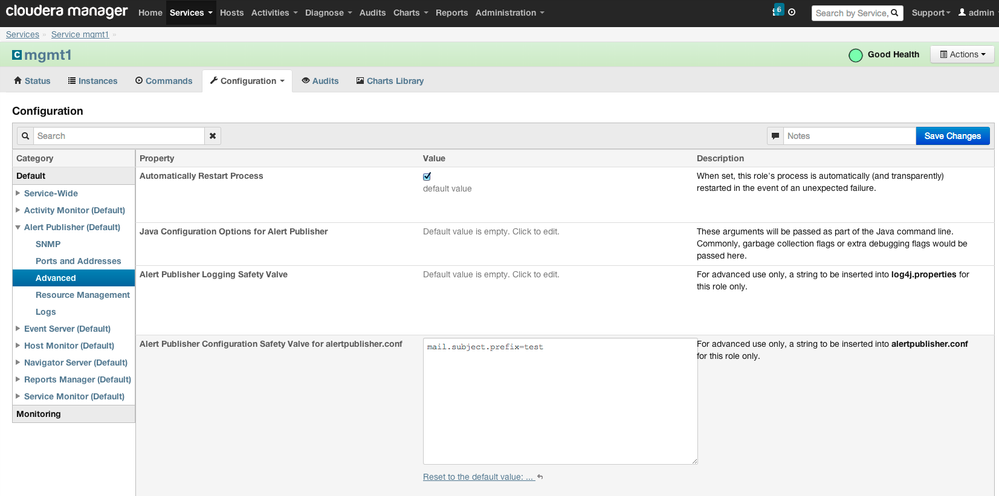Click the configuration Search input field
This screenshot has height=496, width=999.
click(118, 136)
